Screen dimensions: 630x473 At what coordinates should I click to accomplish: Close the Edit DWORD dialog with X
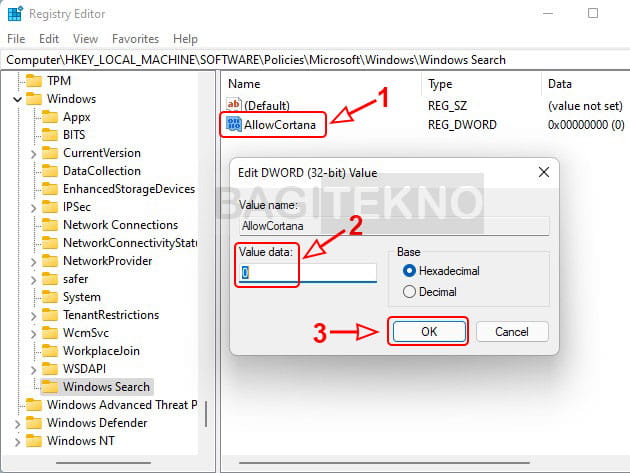[544, 172]
